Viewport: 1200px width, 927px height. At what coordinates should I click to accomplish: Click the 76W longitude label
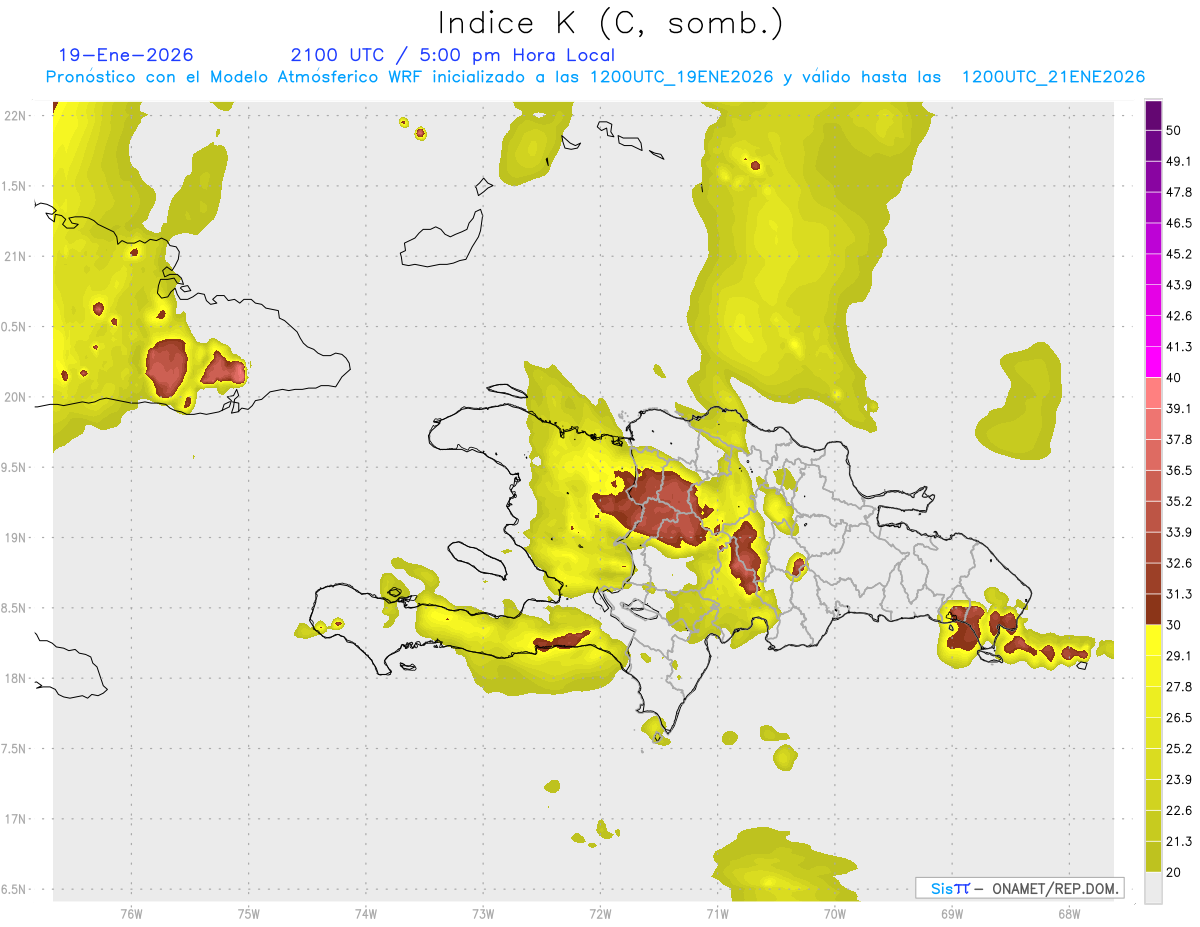131,913
